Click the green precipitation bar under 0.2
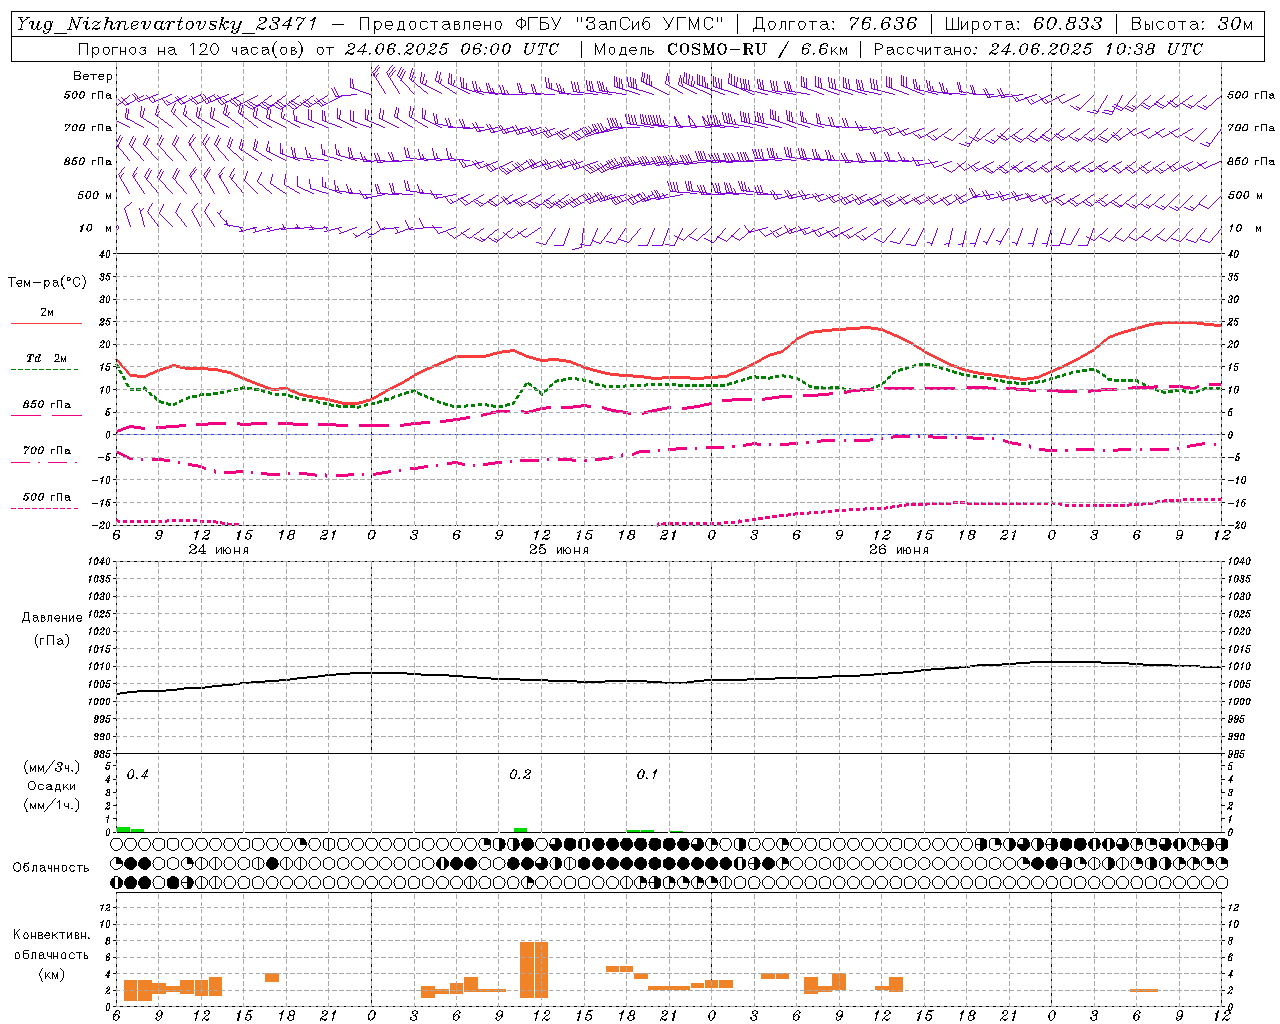 pyautogui.click(x=520, y=830)
